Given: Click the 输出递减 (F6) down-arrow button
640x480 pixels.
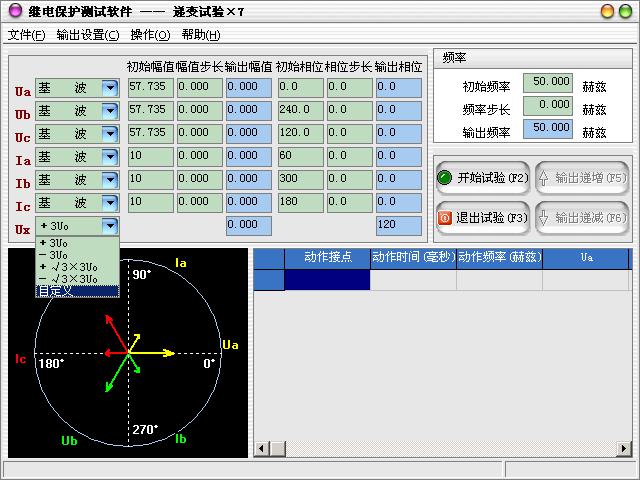Looking at the screenshot, I should [x=582, y=217].
